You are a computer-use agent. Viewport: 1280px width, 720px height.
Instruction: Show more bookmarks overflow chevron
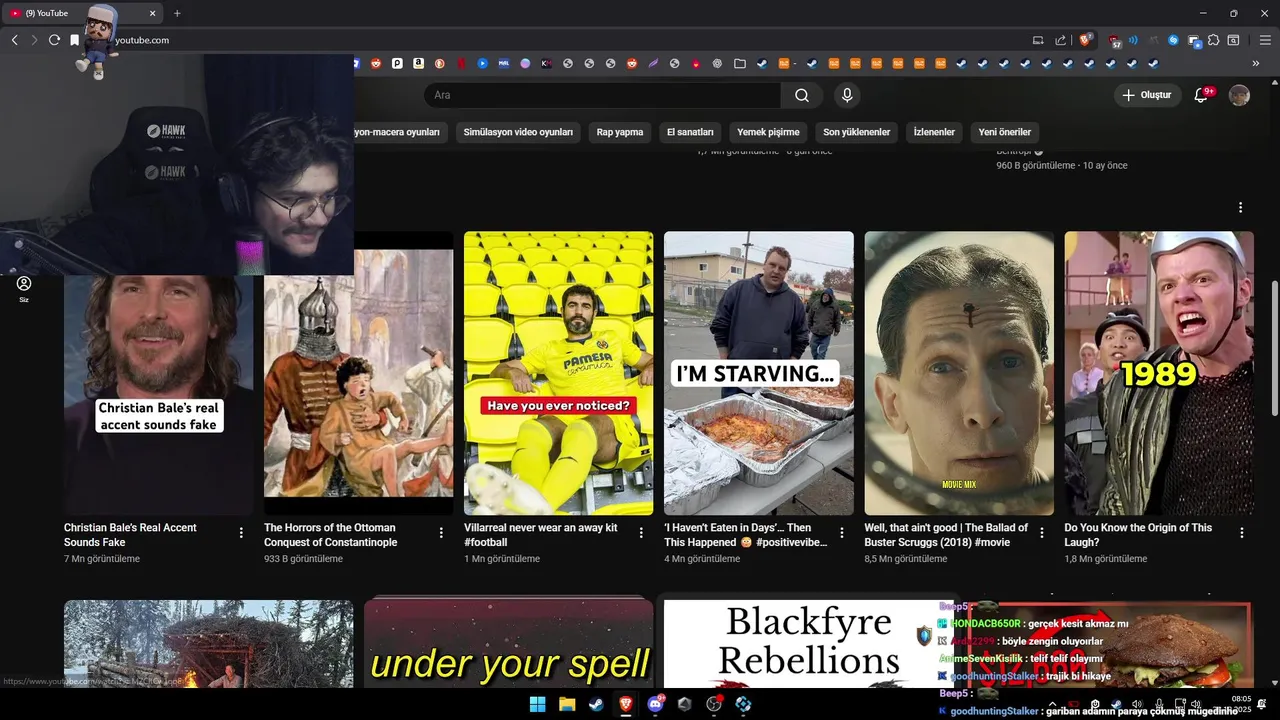[x=1256, y=63]
